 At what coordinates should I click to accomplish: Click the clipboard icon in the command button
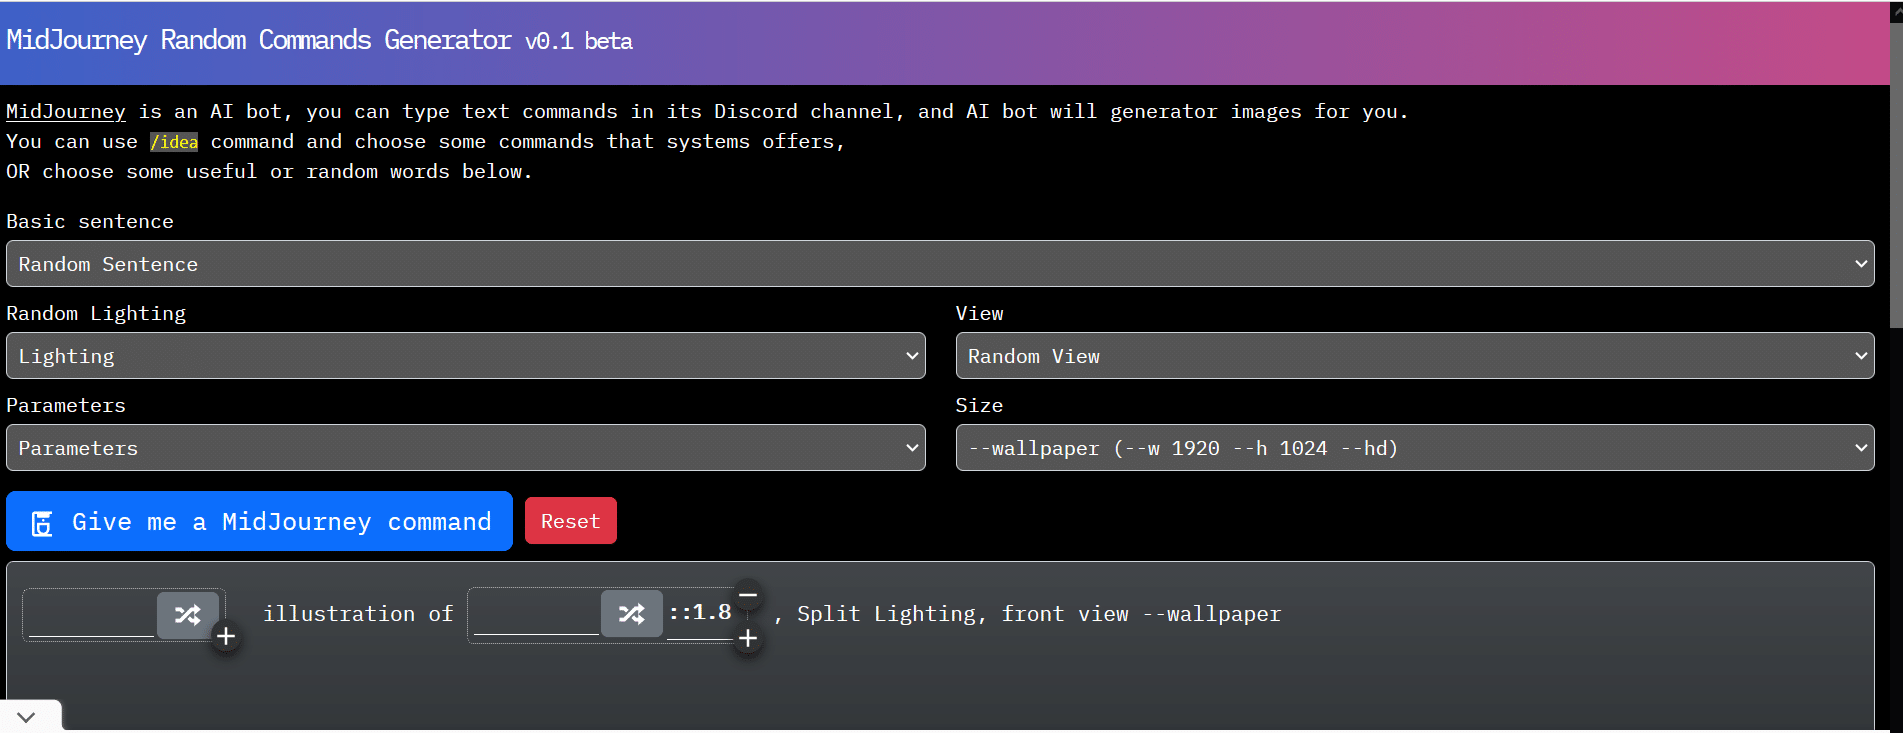[42, 523]
